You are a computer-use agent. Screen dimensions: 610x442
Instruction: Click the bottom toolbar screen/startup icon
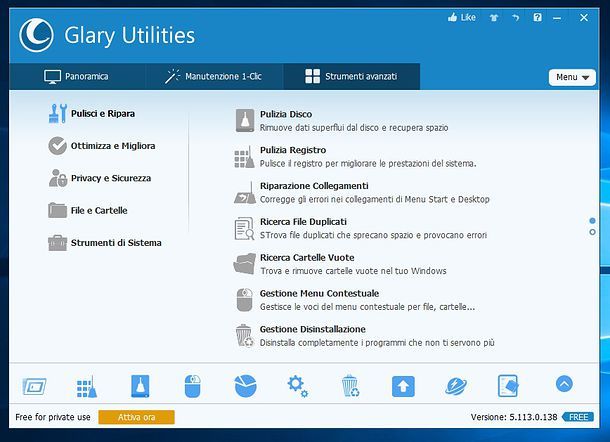34,386
